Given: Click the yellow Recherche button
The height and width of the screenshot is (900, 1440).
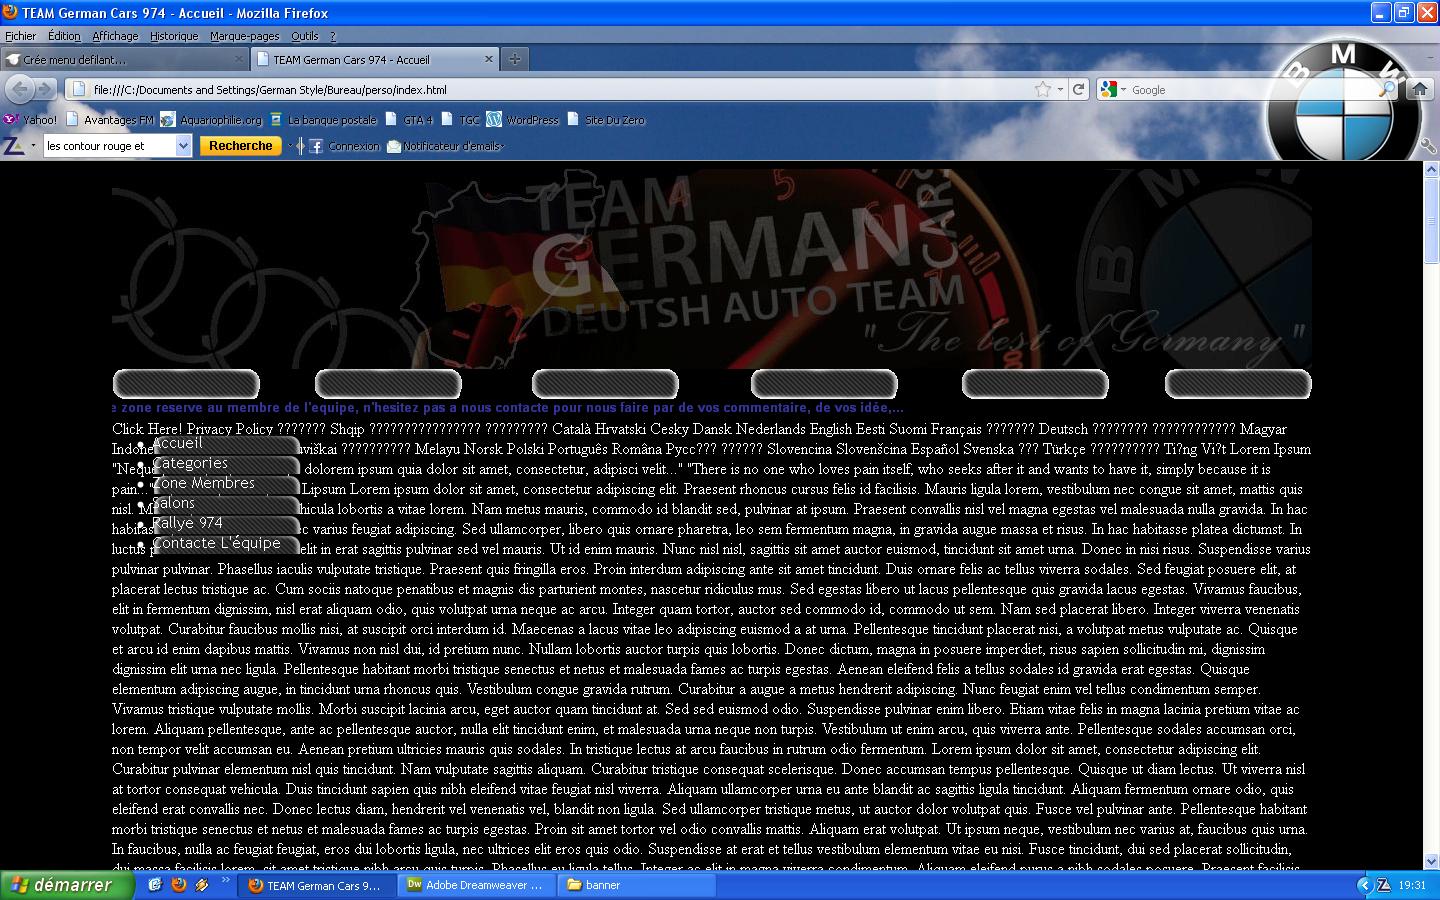Looking at the screenshot, I should [240, 146].
